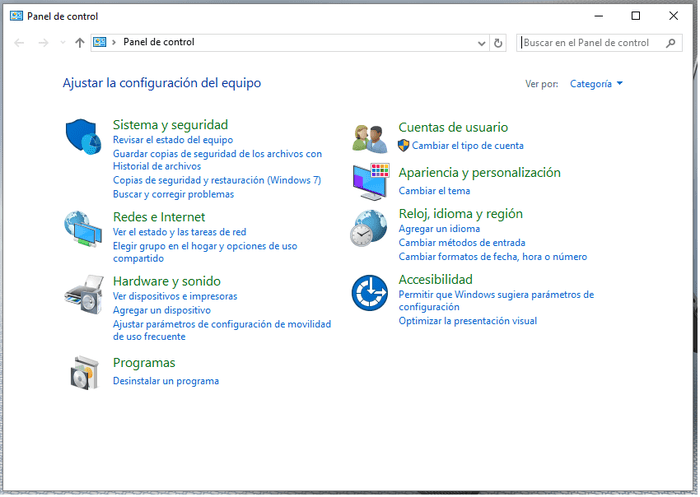This screenshot has width=700, height=497.
Task: Click Ver dispositivos e impresoras
Action: pos(175,296)
